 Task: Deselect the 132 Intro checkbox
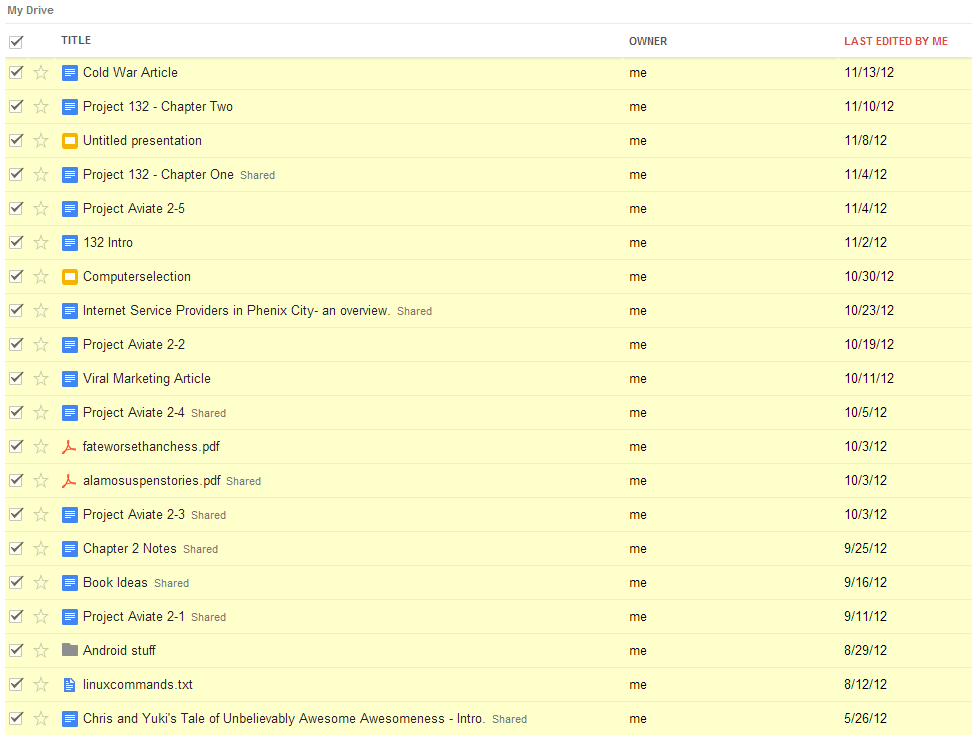tap(16, 242)
